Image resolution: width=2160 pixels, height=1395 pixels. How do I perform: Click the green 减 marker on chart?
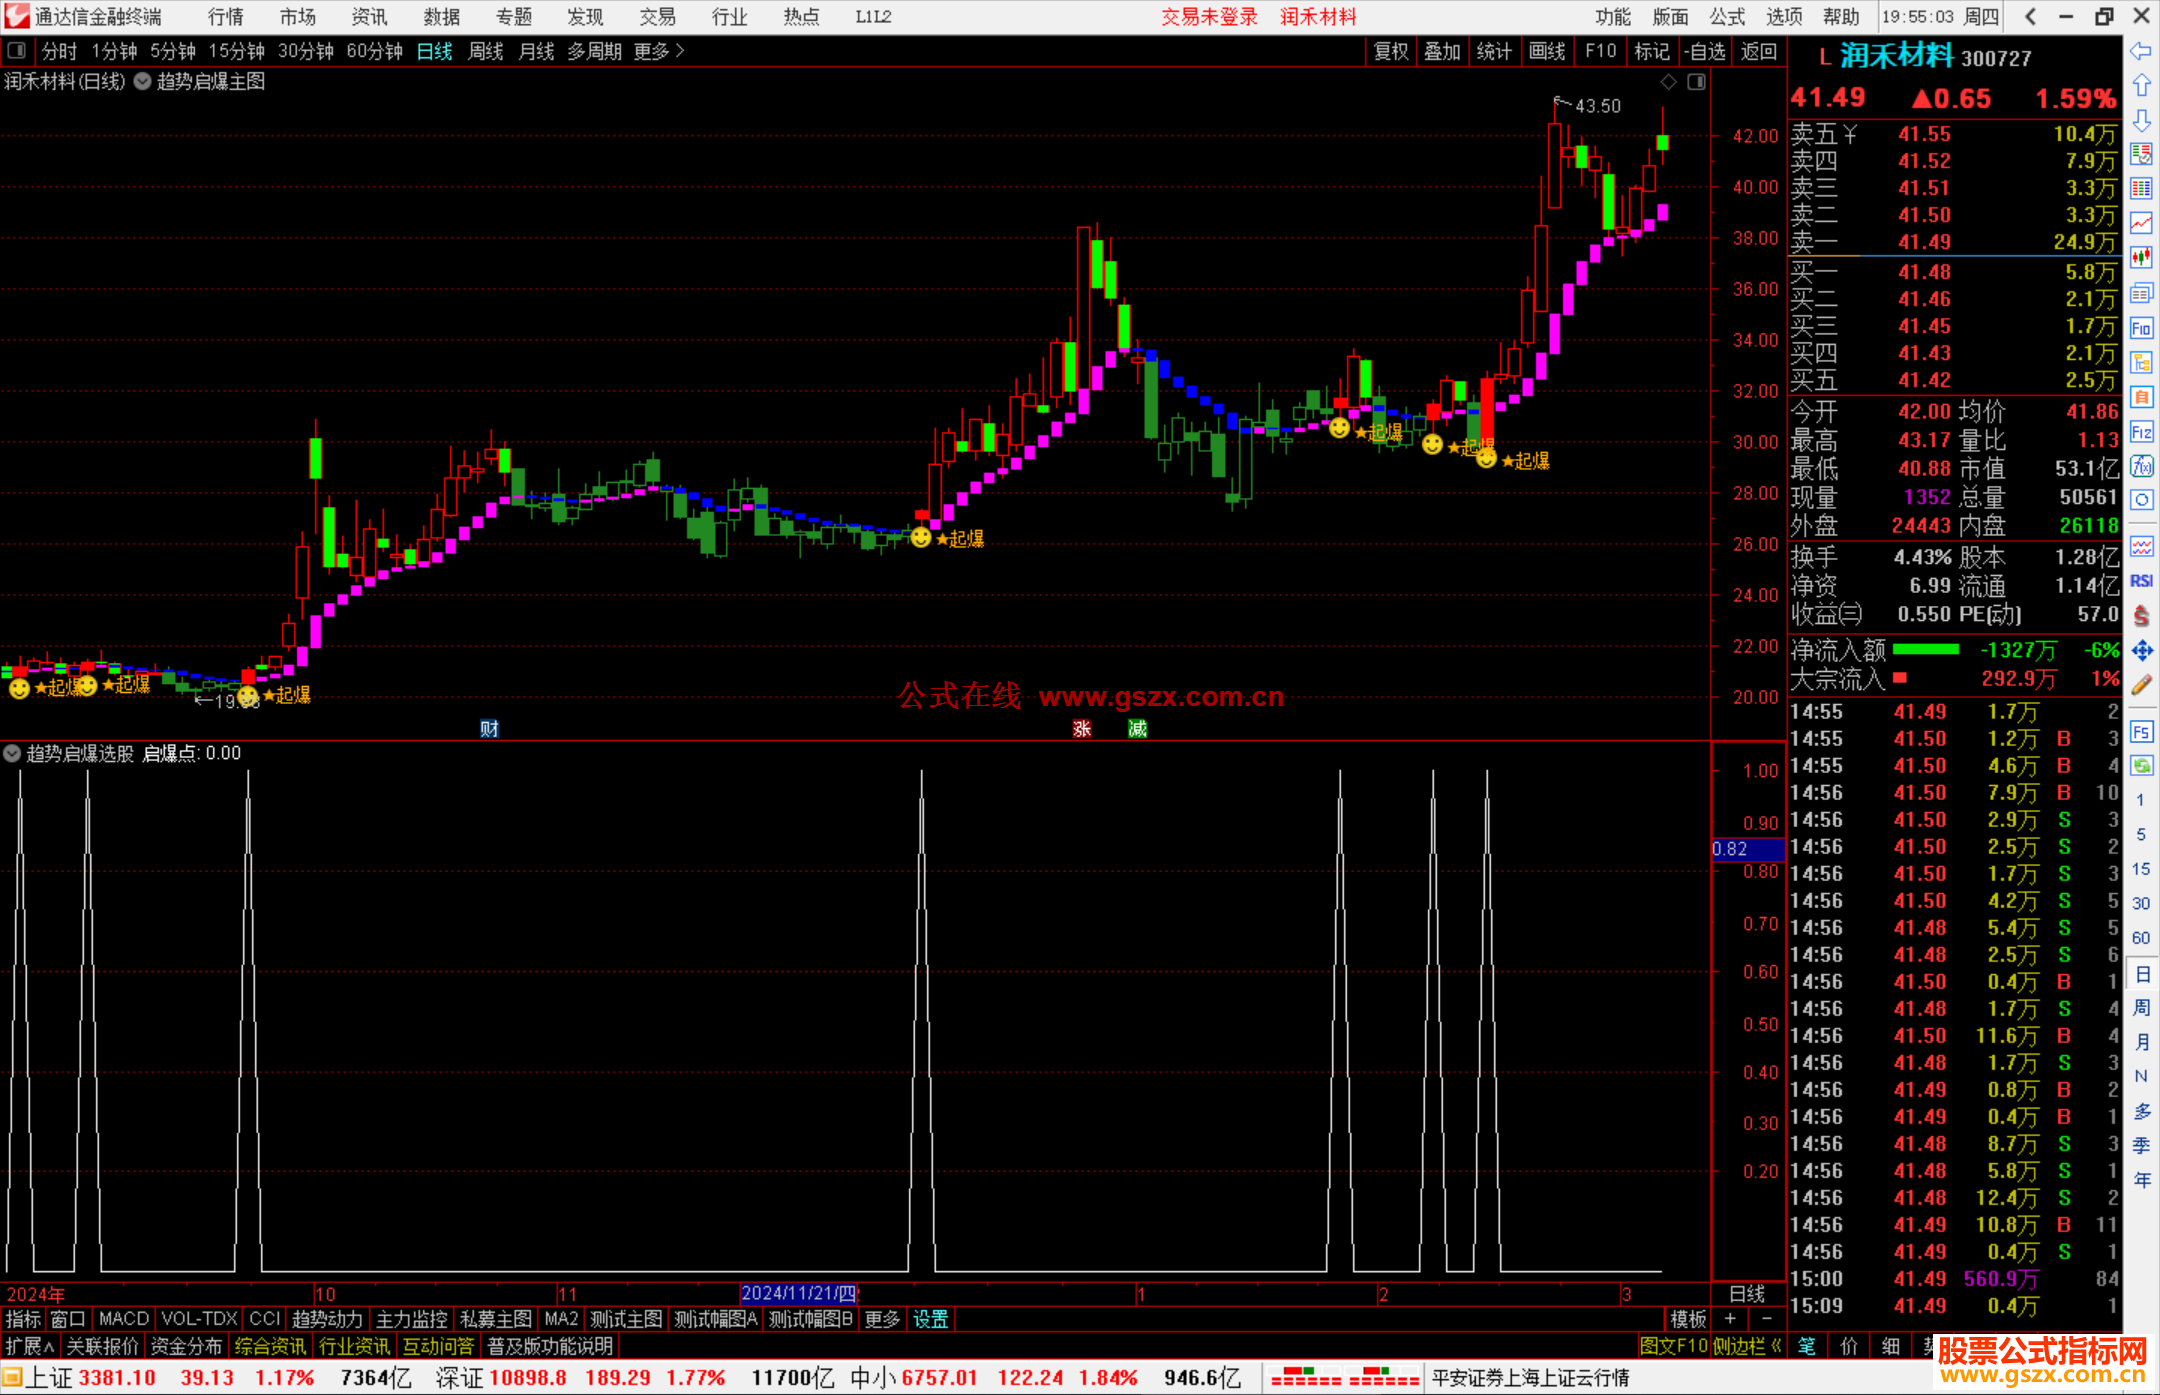click(1138, 728)
